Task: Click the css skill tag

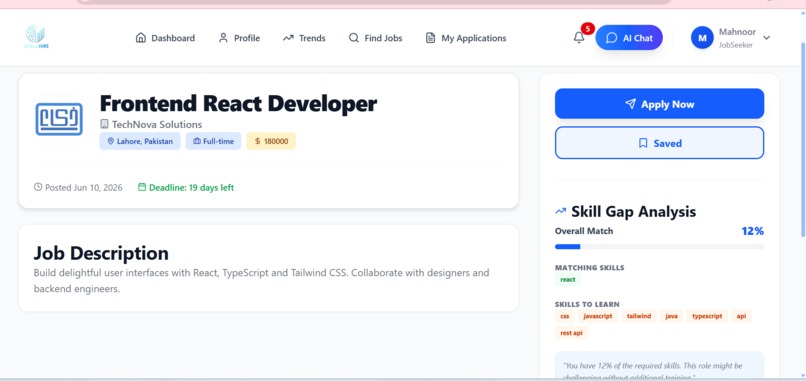Action: 565,316
